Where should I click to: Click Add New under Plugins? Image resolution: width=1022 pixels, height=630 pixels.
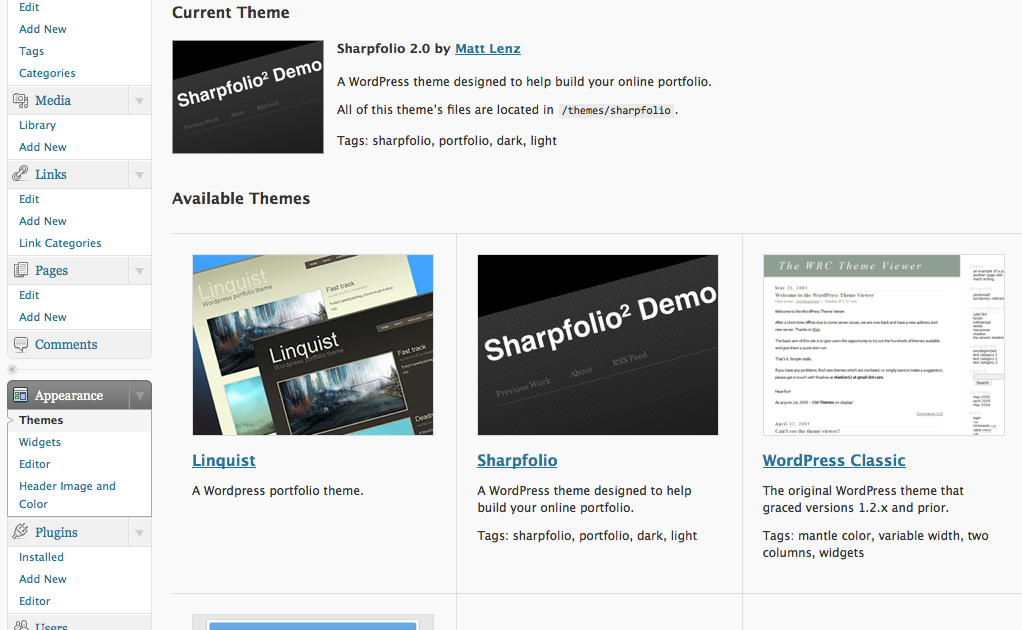point(42,579)
